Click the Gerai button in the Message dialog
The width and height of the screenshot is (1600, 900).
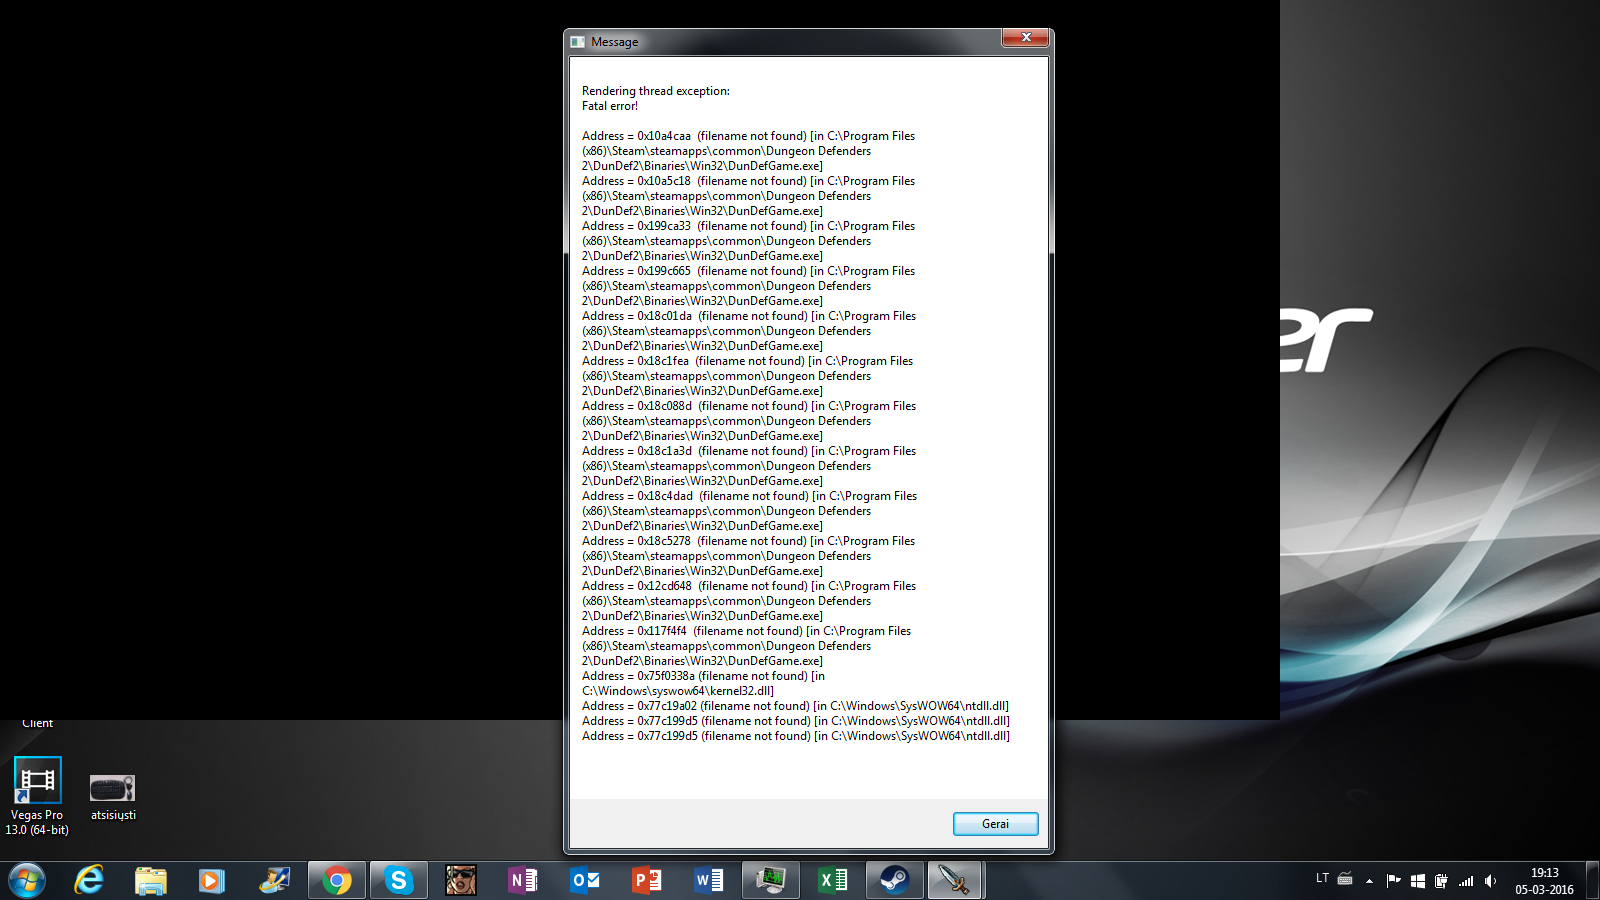[995, 824]
